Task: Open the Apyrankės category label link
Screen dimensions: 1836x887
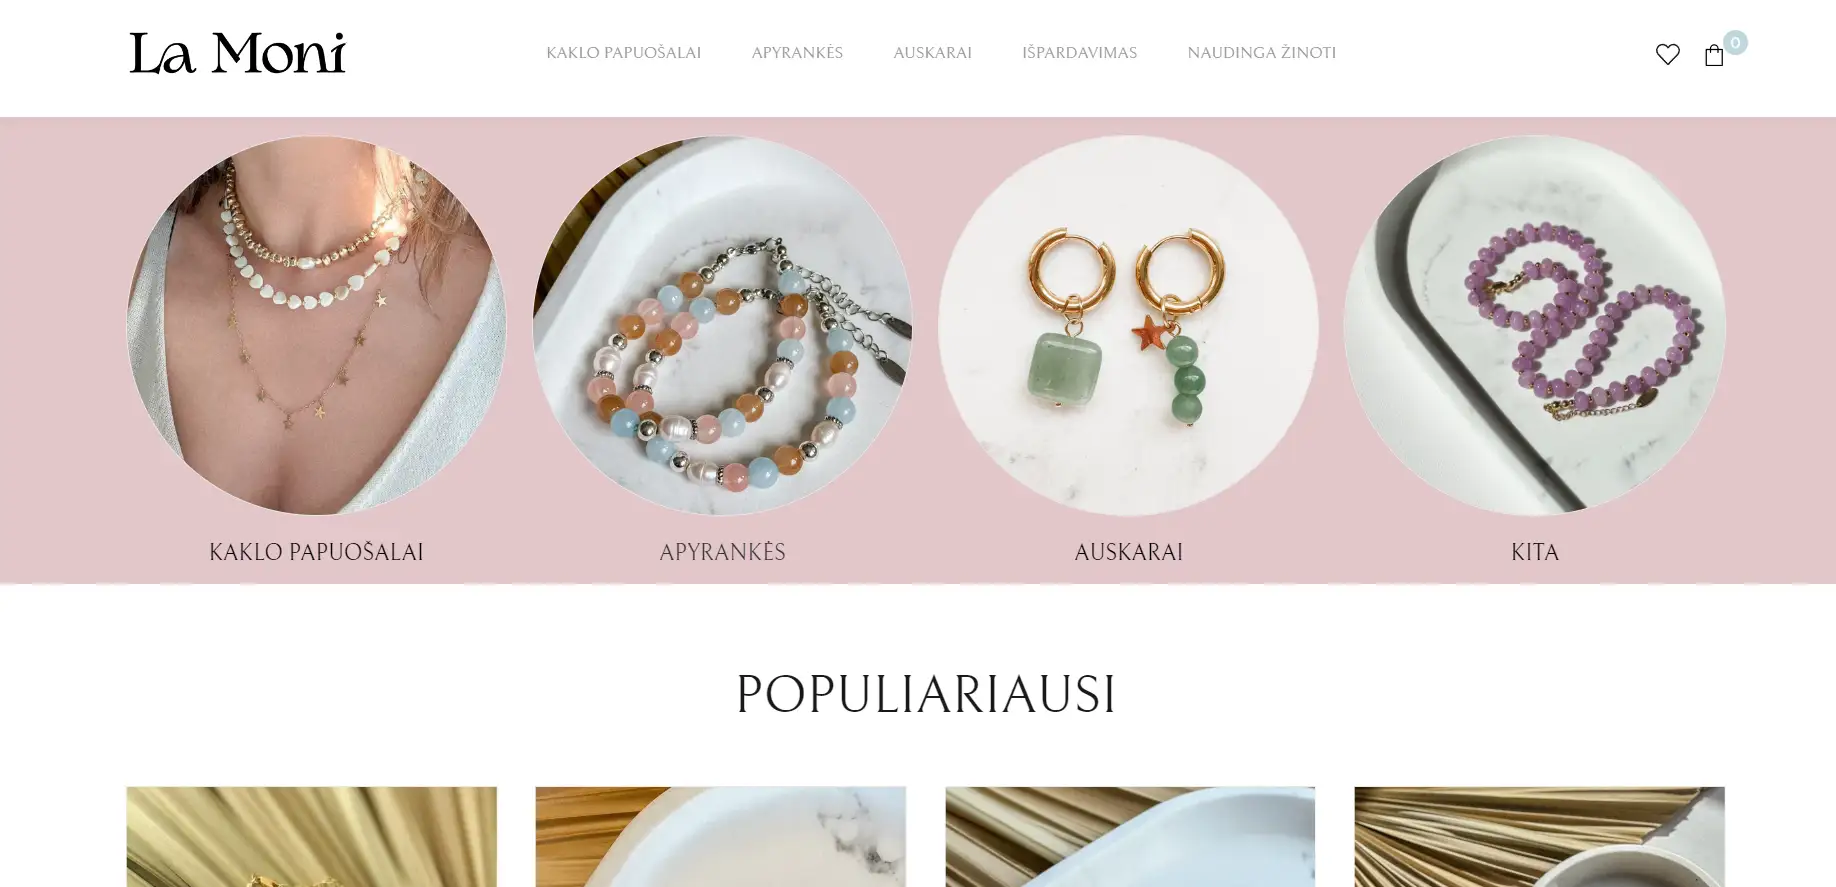Action: [x=722, y=552]
